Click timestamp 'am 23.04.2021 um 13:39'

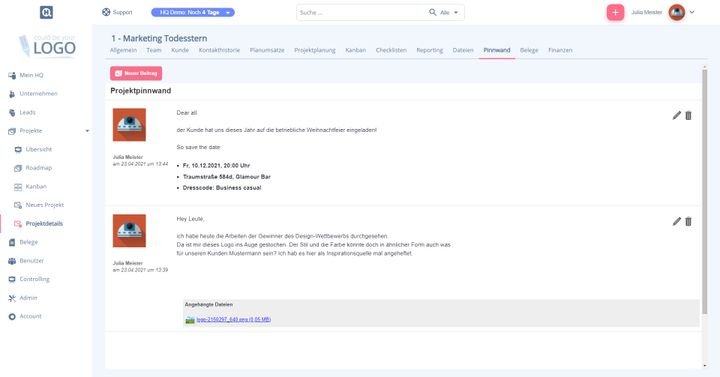tap(141, 270)
